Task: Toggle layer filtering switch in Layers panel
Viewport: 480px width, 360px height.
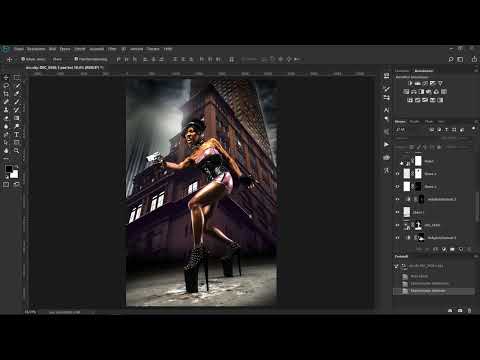Action: (x=473, y=129)
